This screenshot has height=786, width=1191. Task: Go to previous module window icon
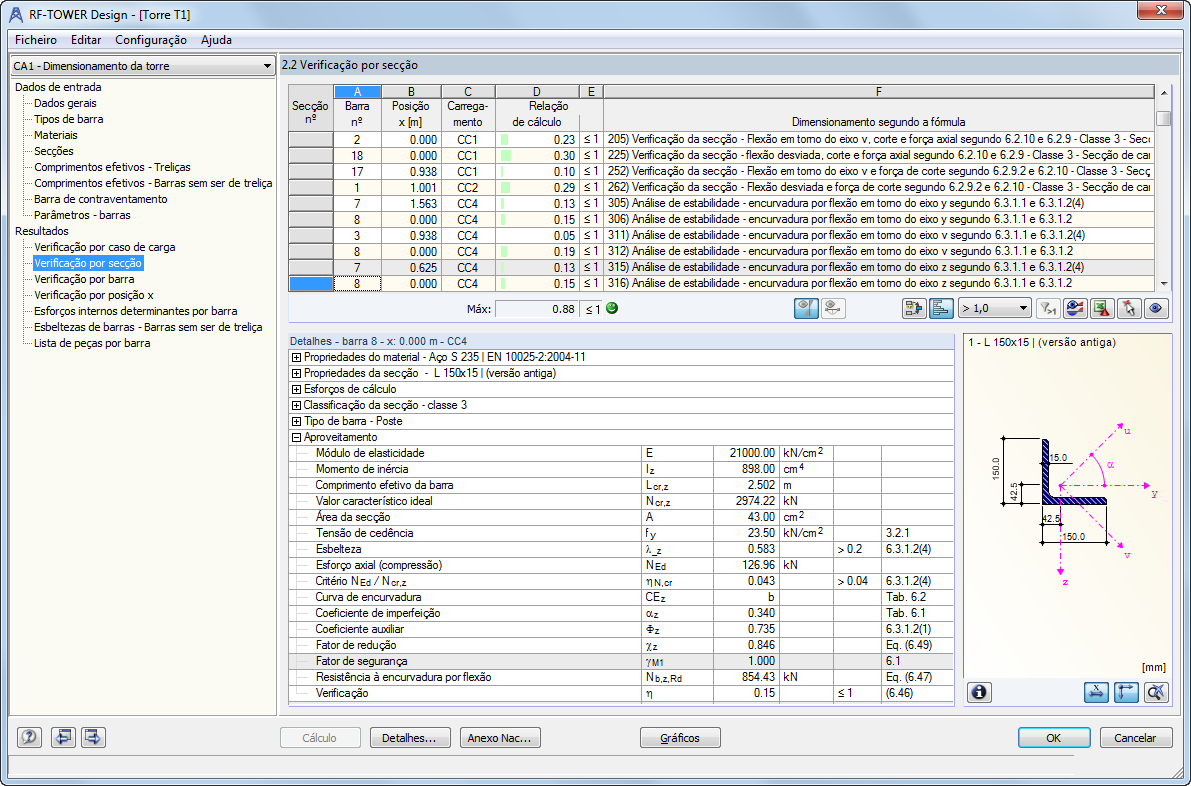click(63, 737)
